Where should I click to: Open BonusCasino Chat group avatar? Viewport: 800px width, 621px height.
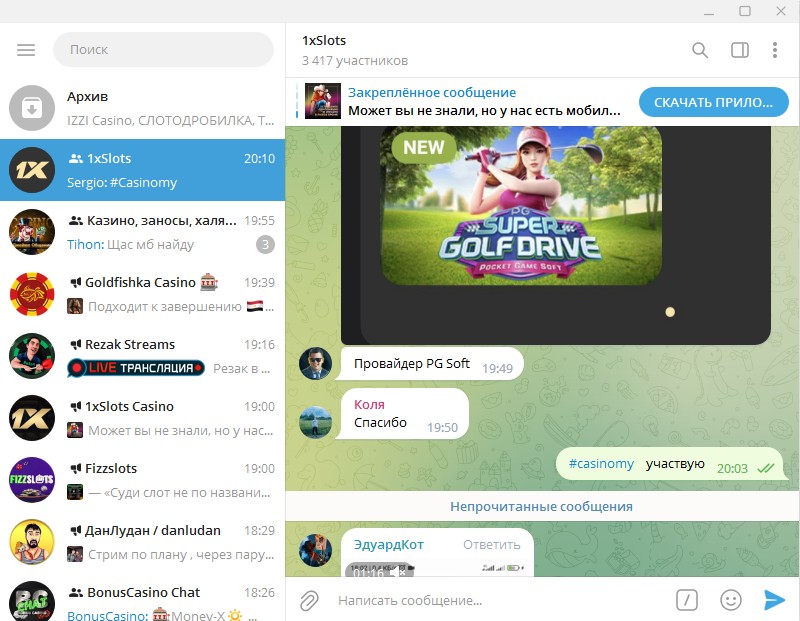click(x=32, y=602)
